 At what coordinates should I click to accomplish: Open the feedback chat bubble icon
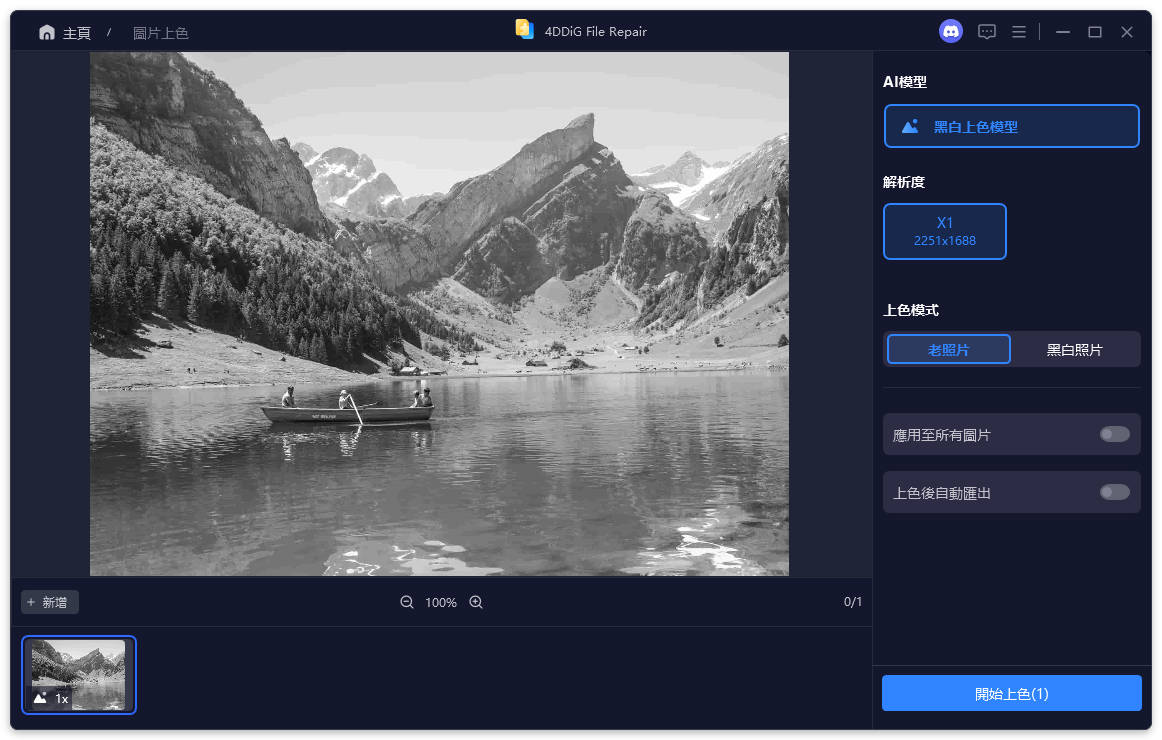pos(986,31)
